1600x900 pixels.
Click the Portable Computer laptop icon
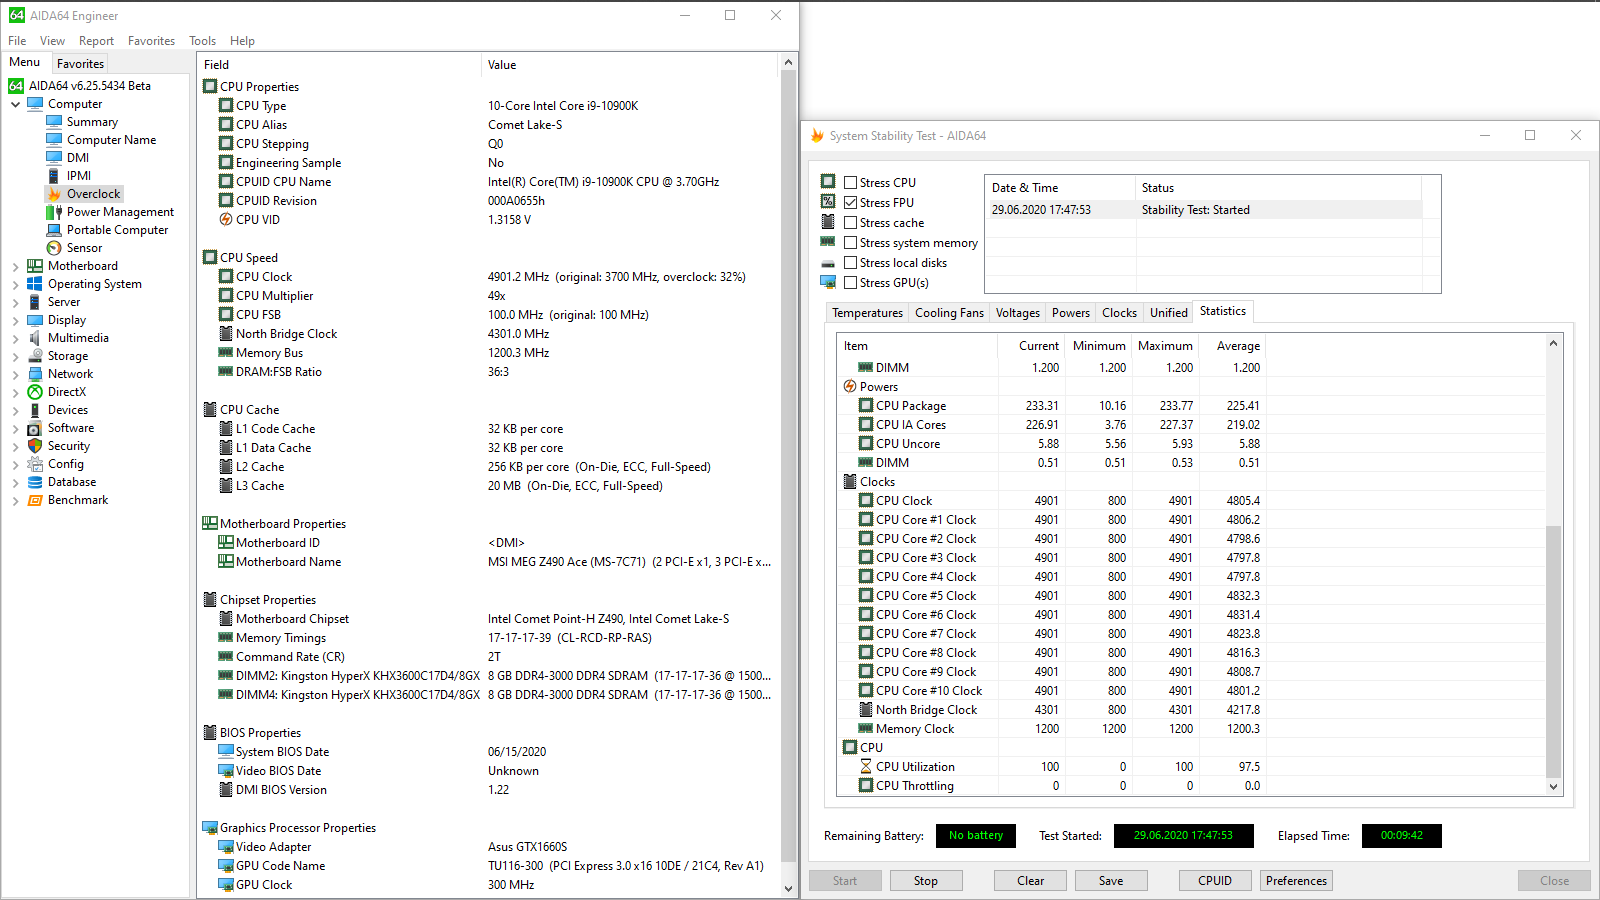coord(54,230)
